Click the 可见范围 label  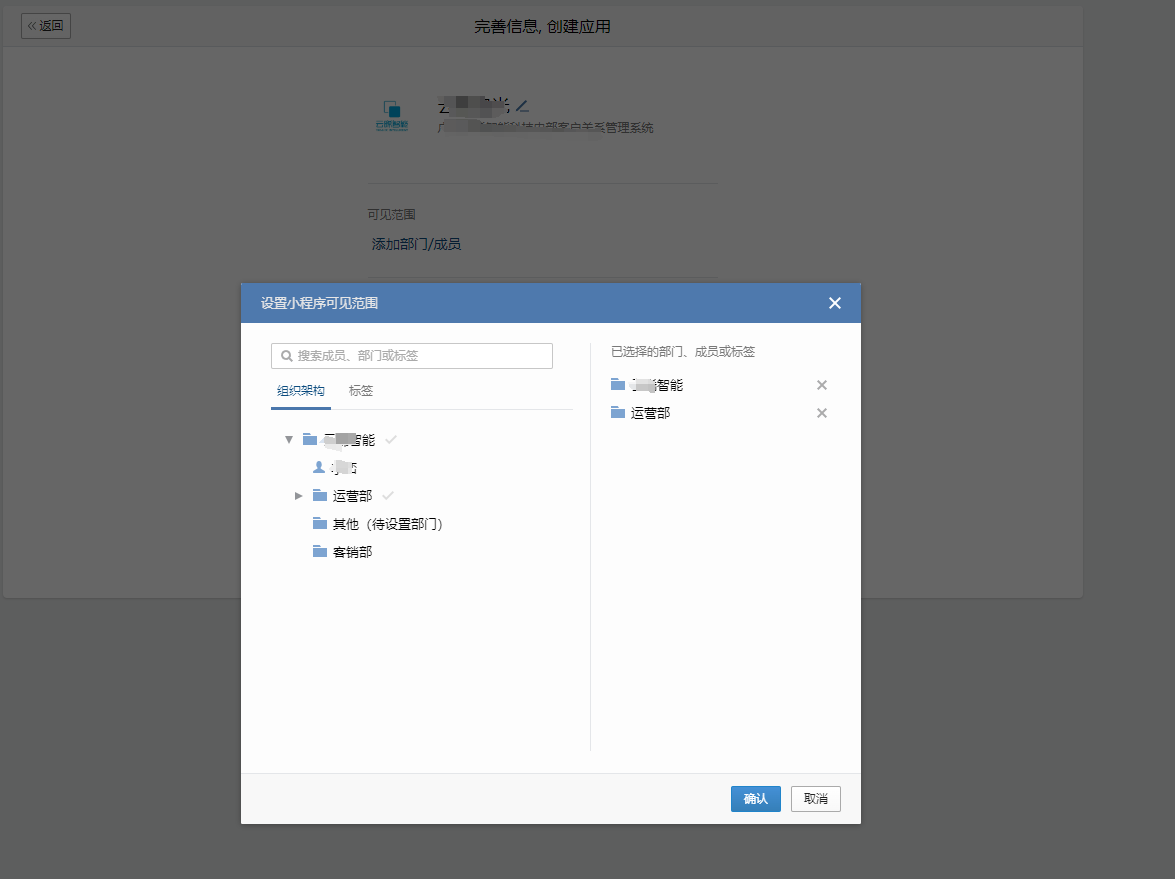point(391,214)
